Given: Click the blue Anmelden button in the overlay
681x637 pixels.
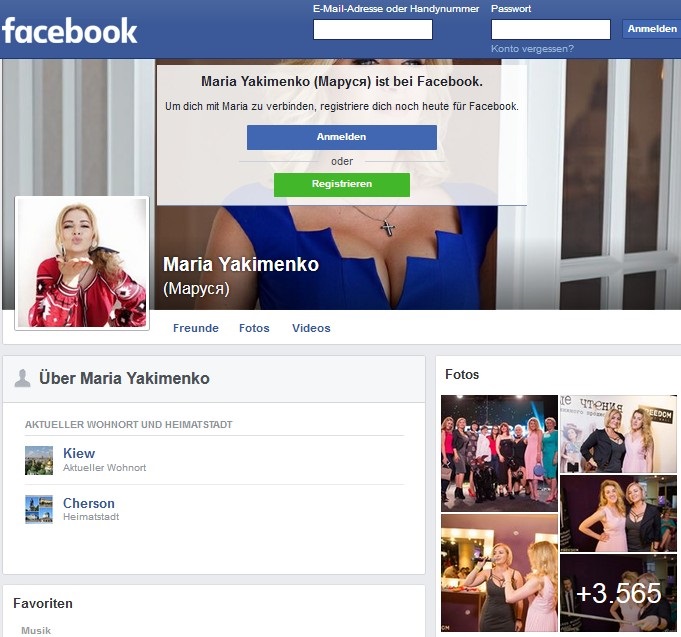Looking at the screenshot, I should 342,137.
